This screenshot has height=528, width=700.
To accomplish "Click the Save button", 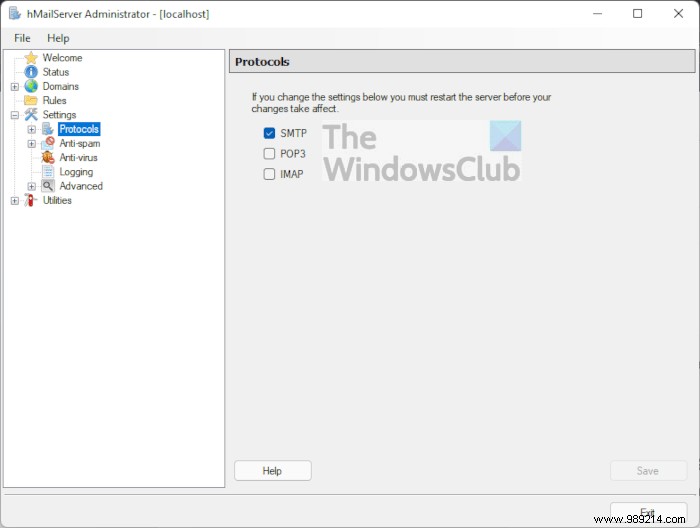I will [x=648, y=470].
